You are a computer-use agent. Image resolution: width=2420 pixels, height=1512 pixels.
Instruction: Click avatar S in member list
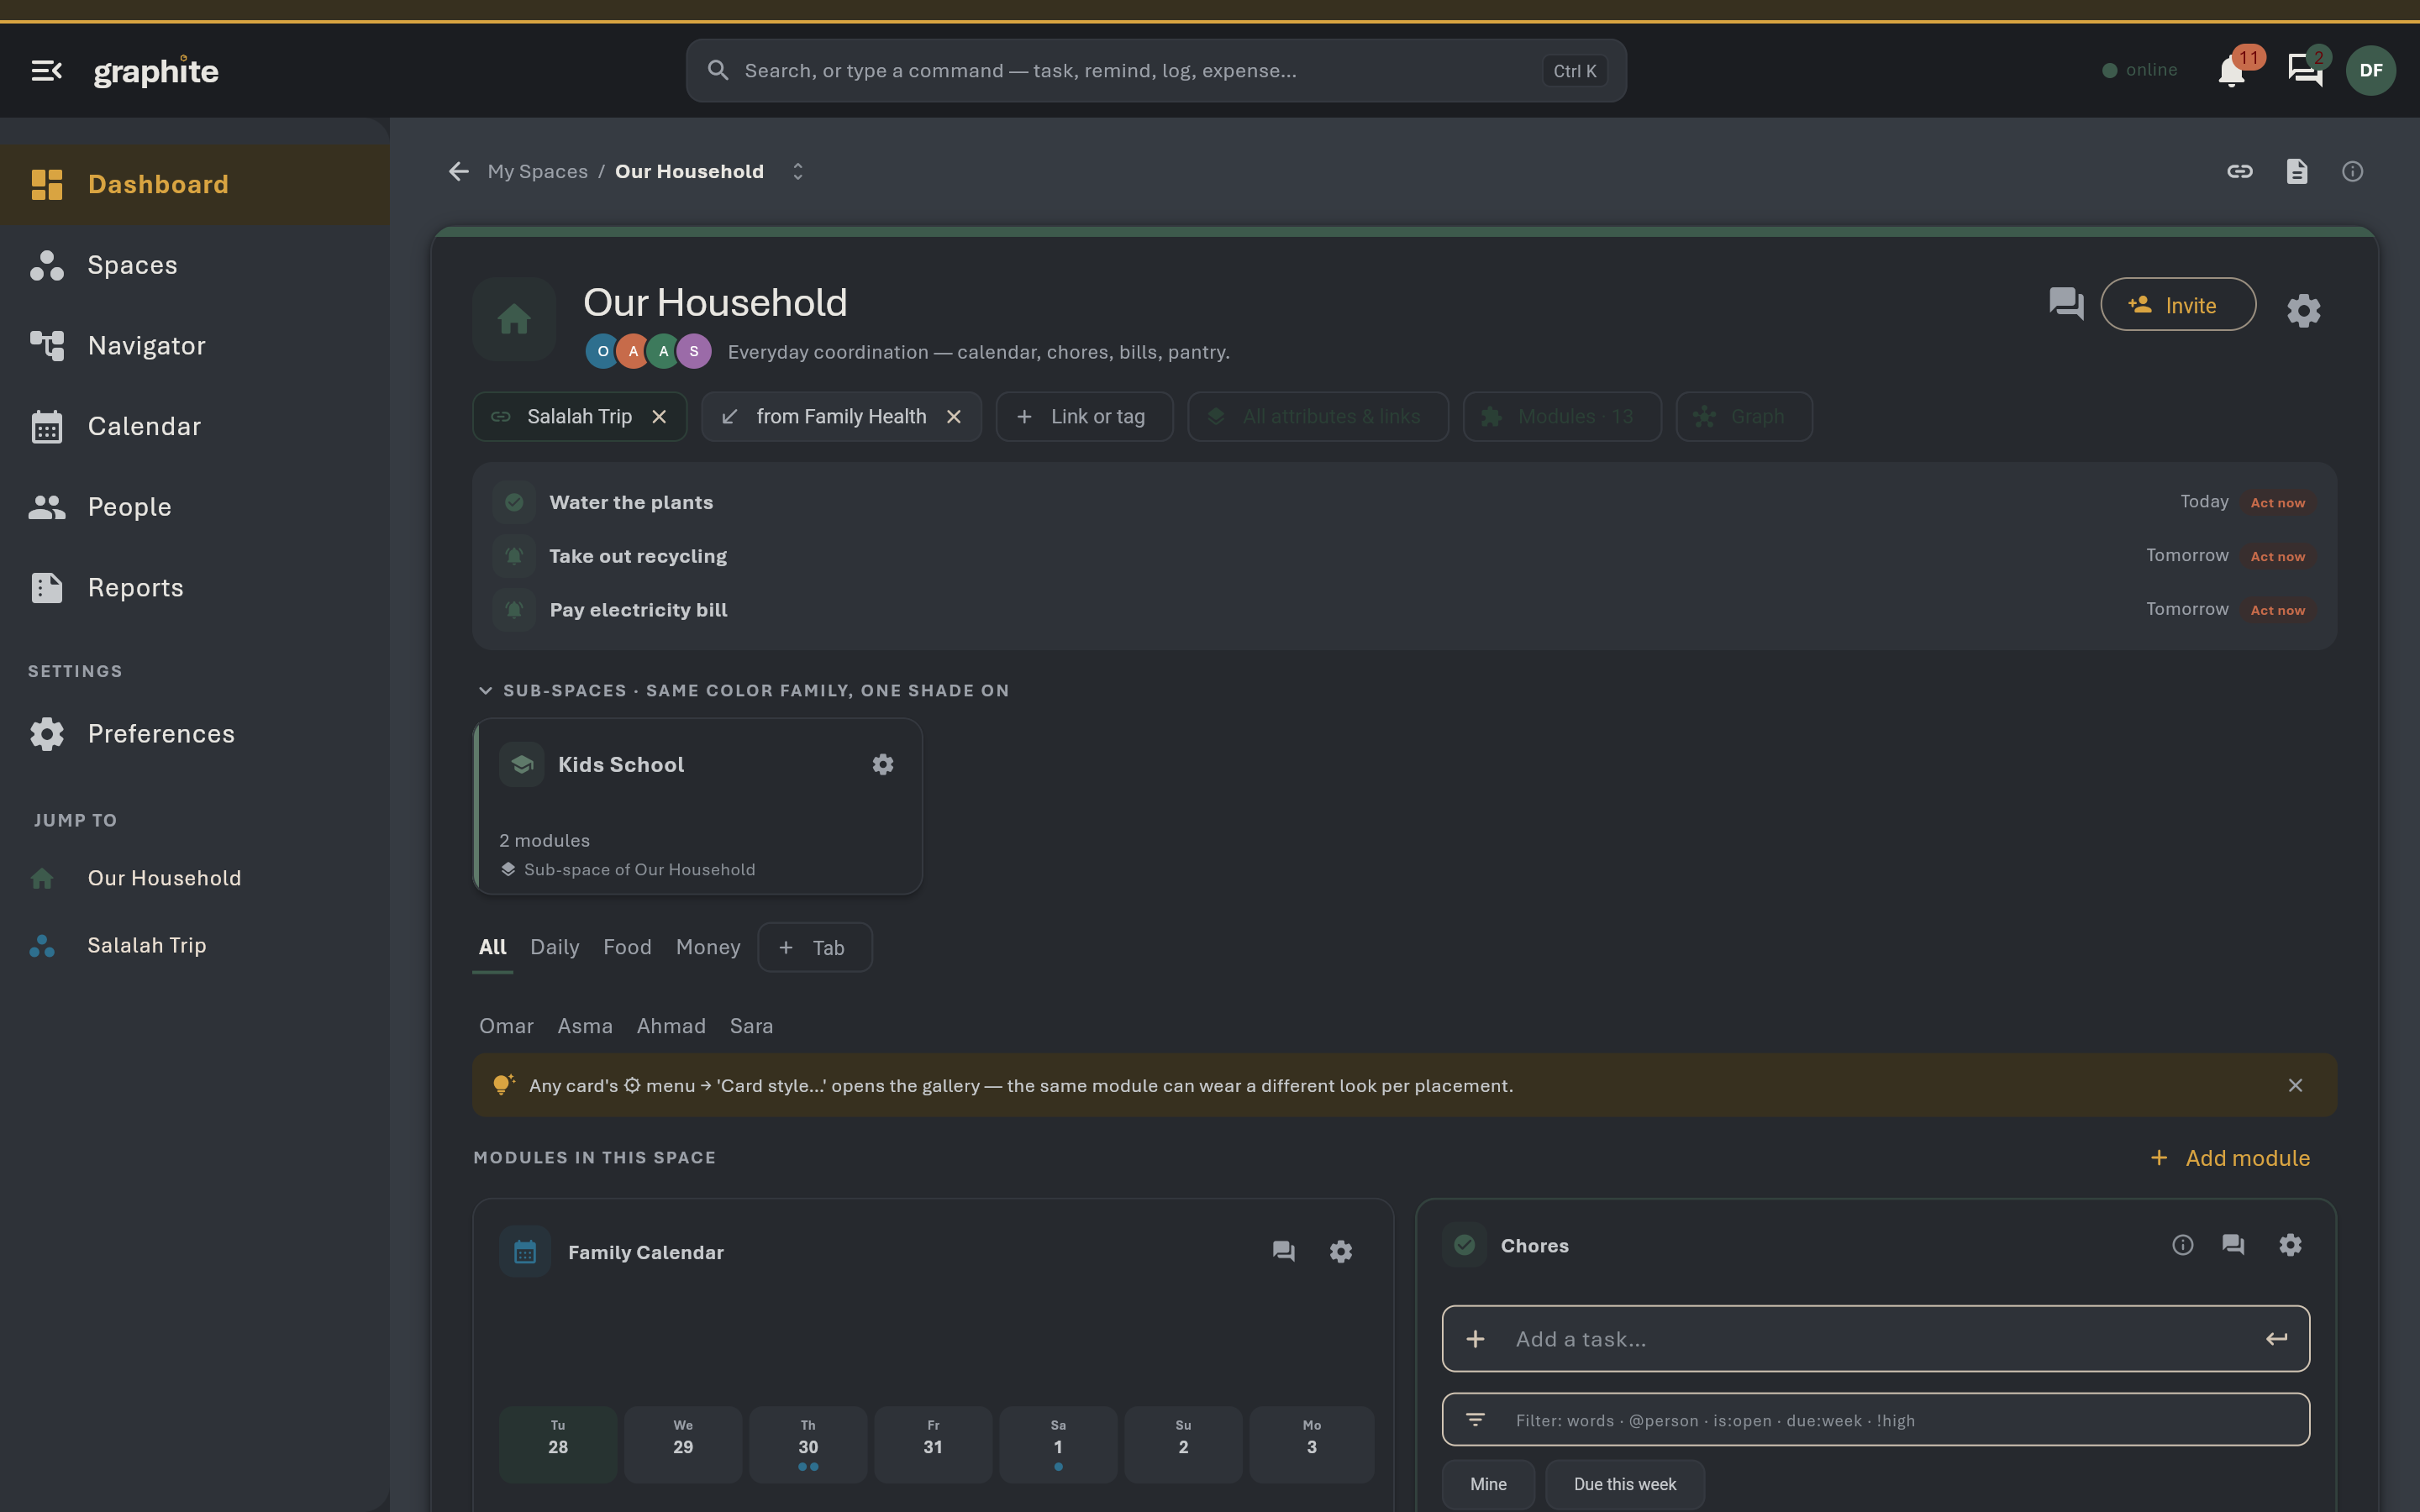coord(694,351)
